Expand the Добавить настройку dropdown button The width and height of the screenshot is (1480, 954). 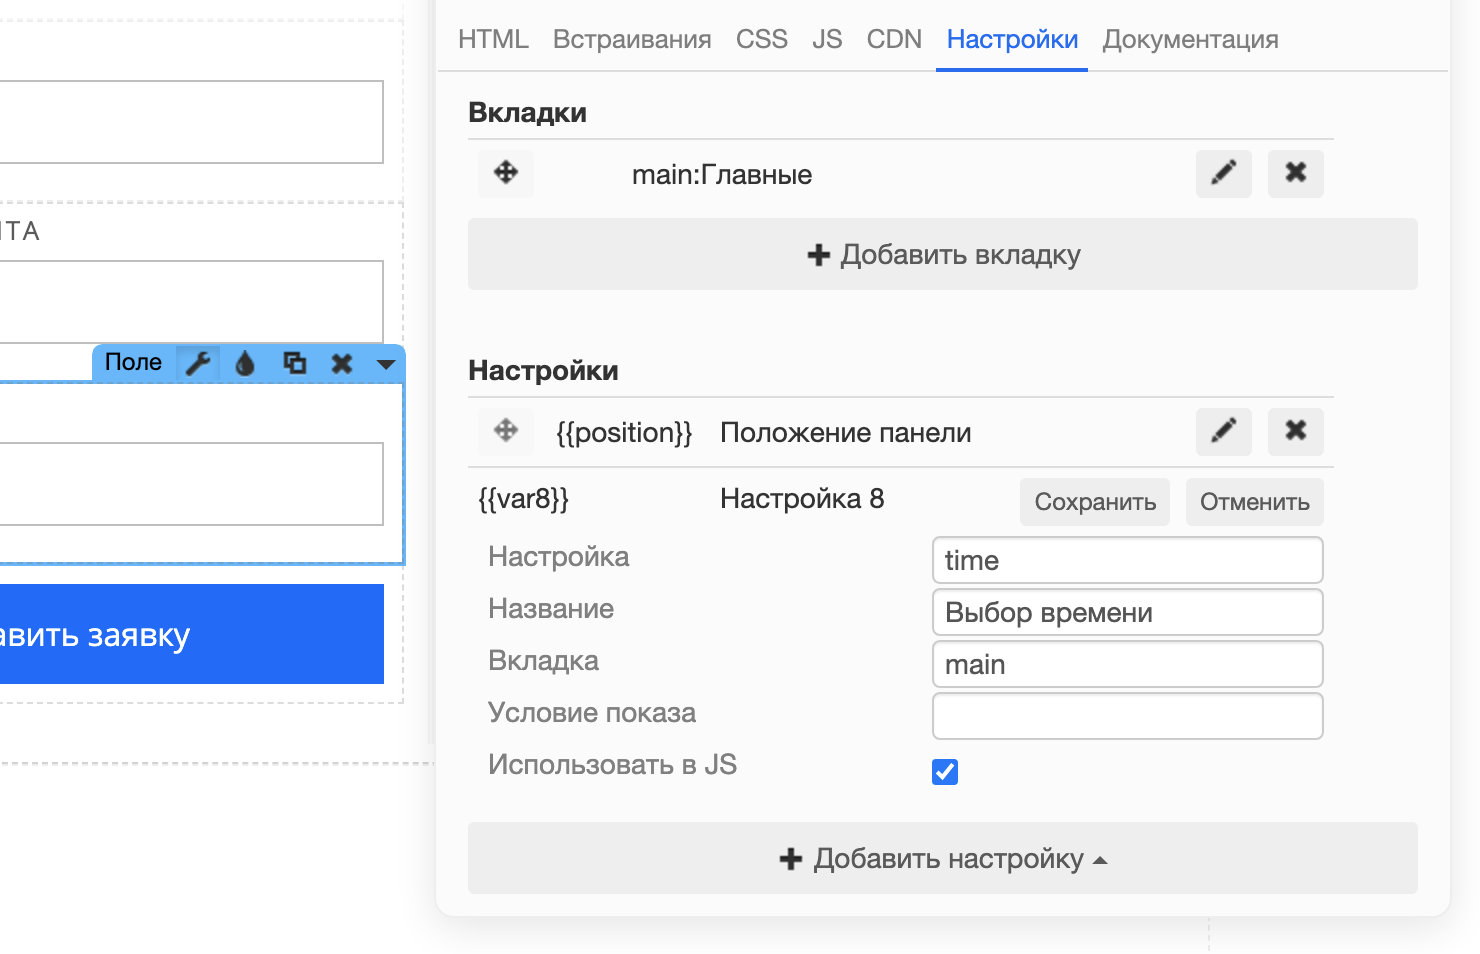pyautogui.click(x=943, y=858)
